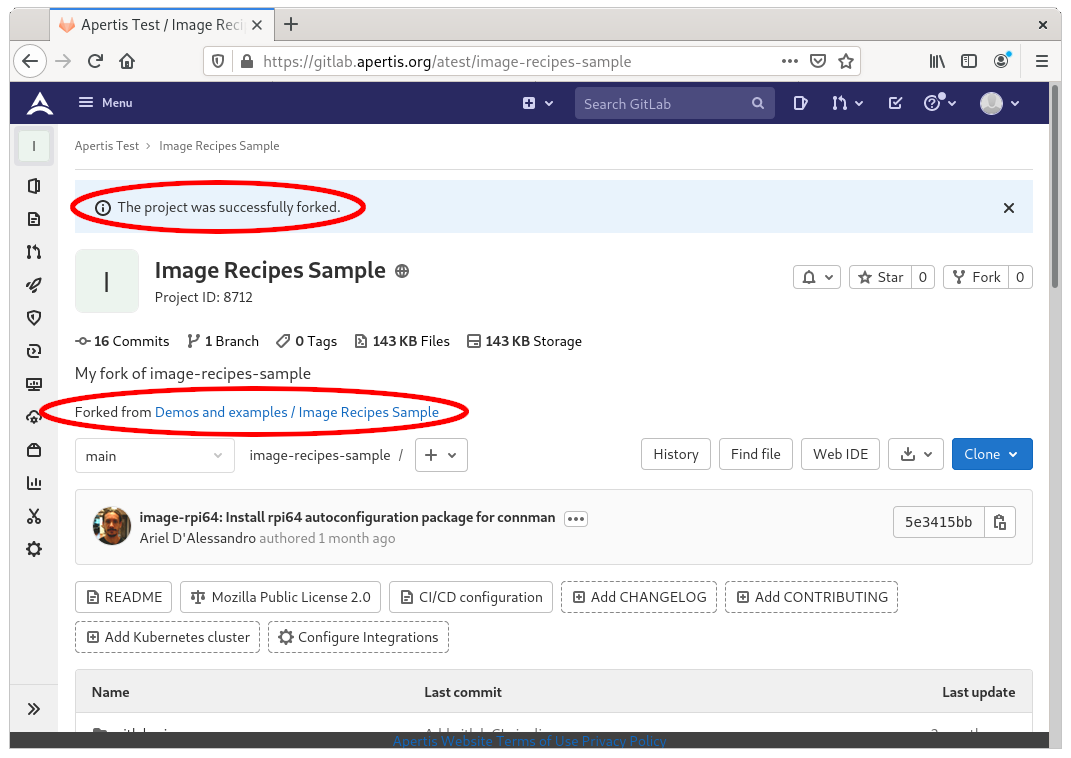Star the project with Star button
The height and width of the screenshot is (758, 1071).
click(x=880, y=277)
